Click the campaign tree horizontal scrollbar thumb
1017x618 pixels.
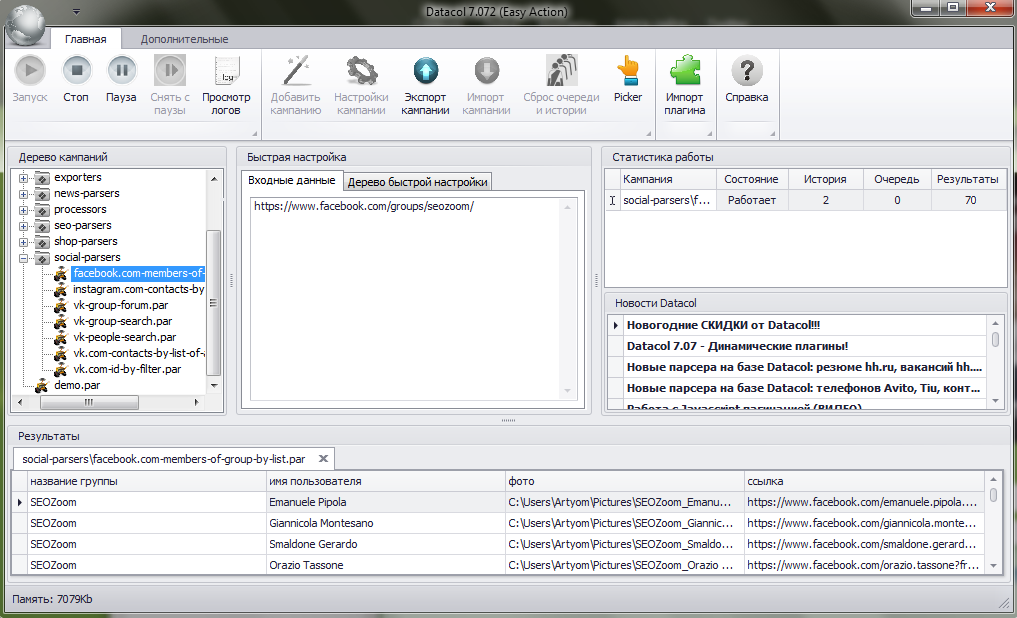click(89, 402)
